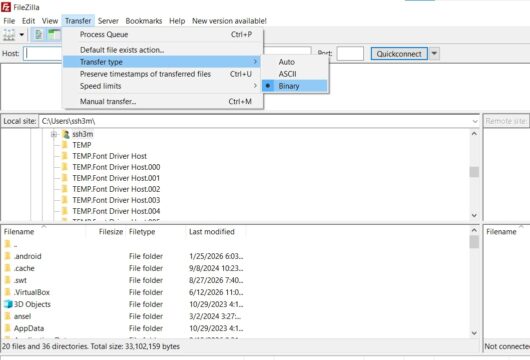Select TEMP.Font Driver Host.004 folder
Viewport: 530px width, 360px height.
[x=116, y=211]
